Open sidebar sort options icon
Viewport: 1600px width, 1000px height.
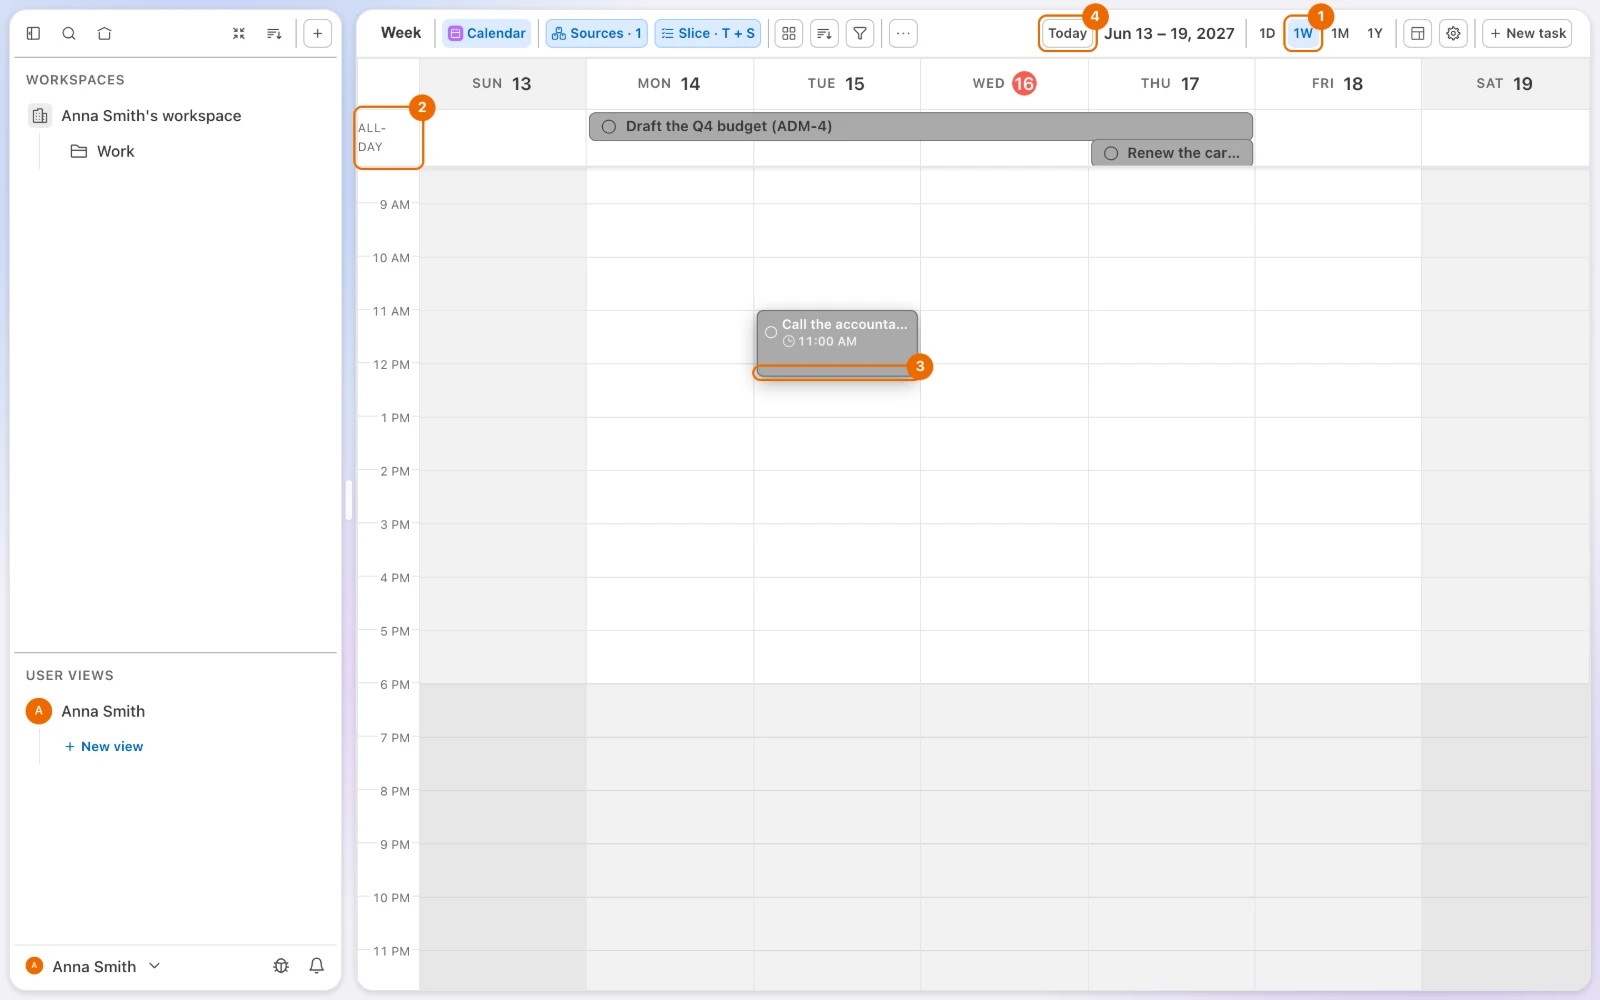(274, 33)
